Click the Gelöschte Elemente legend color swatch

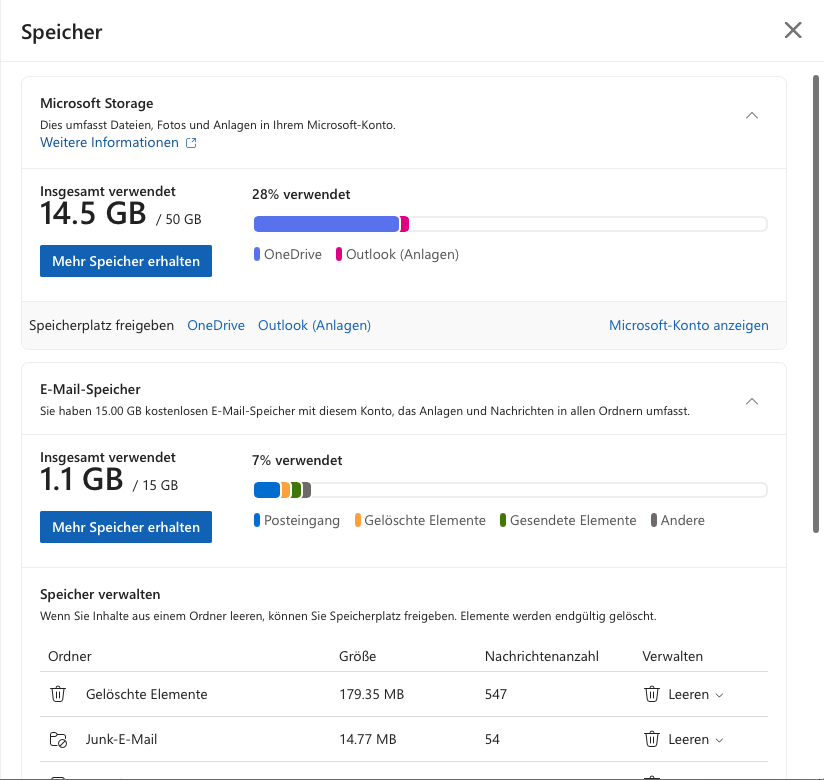[358, 520]
